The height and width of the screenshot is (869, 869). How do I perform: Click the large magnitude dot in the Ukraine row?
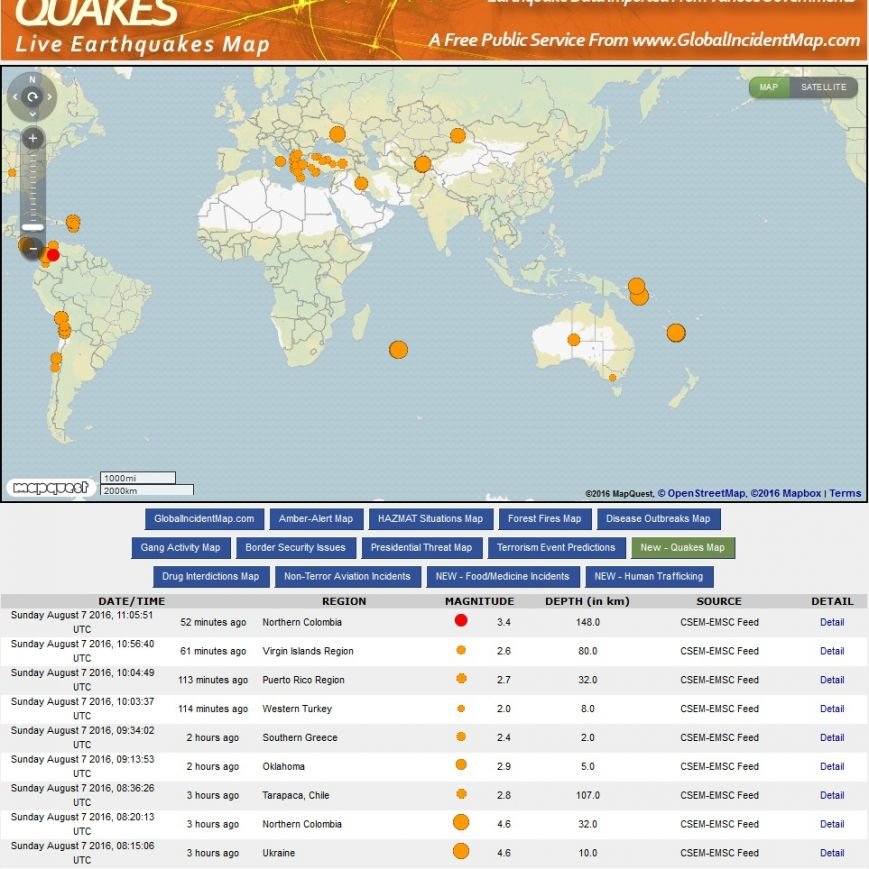pyautogui.click(x=461, y=851)
